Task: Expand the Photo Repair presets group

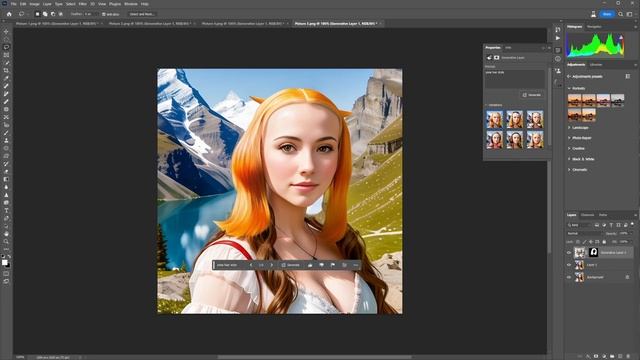Action: [569, 138]
